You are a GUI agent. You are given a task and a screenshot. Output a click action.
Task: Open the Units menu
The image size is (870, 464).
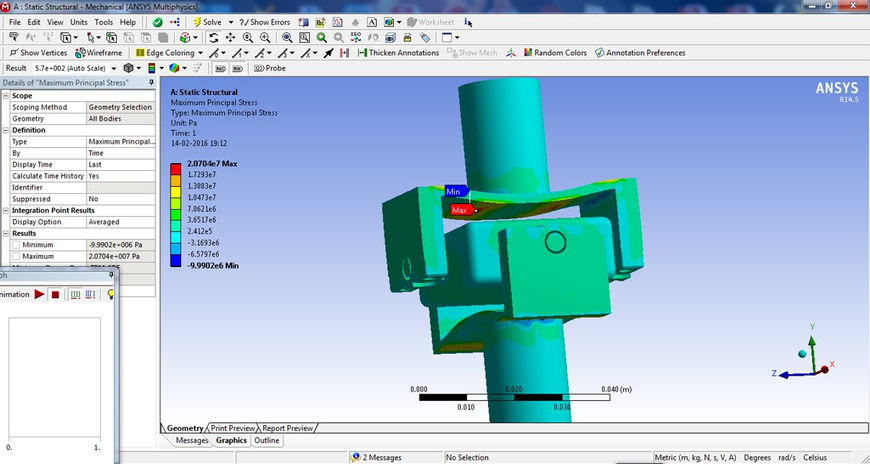click(79, 22)
